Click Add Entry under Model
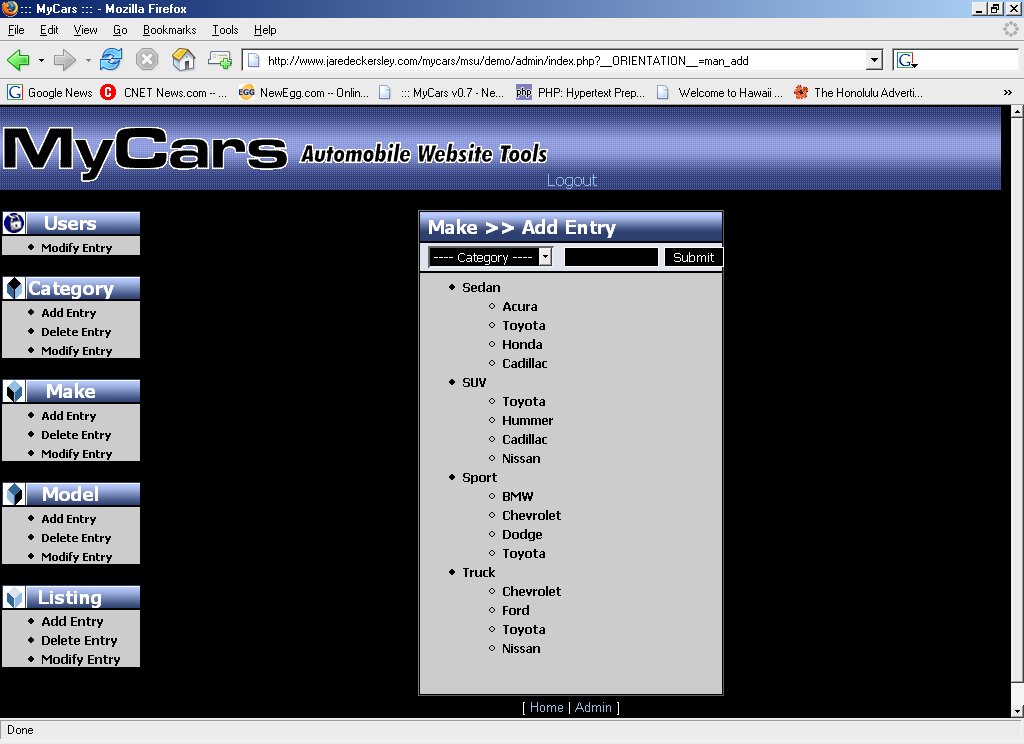1024x744 pixels. [69, 519]
